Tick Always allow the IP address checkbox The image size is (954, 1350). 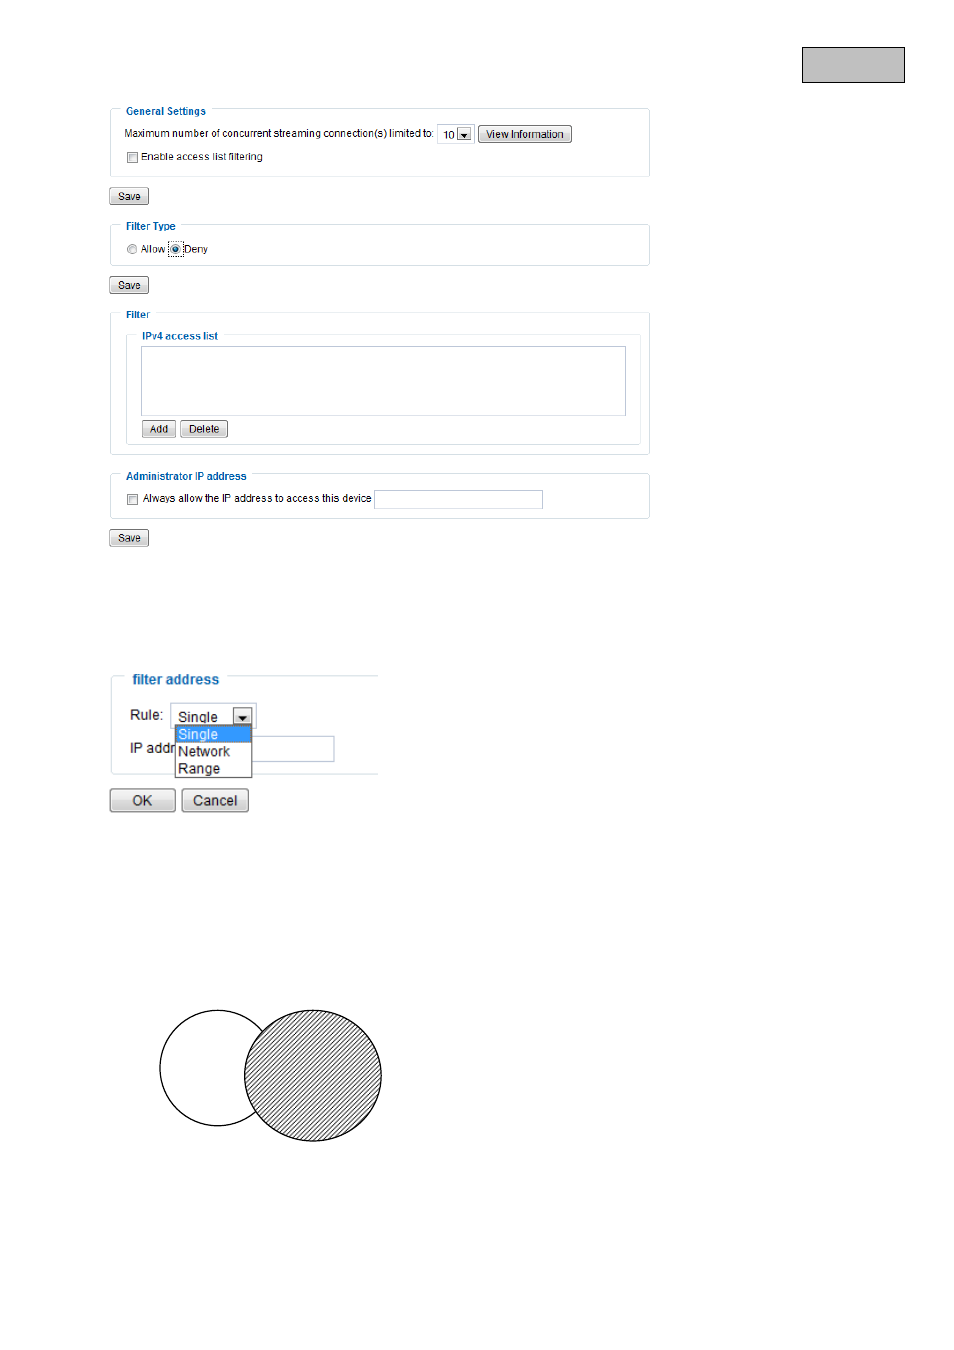pos(132,499)
